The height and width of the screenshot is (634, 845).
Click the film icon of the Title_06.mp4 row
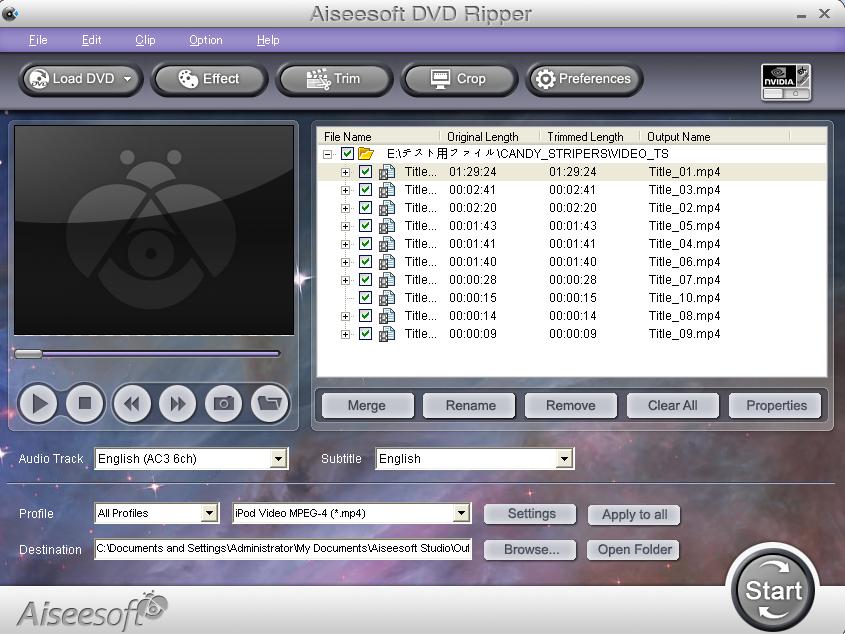click(x=387, y=261)
